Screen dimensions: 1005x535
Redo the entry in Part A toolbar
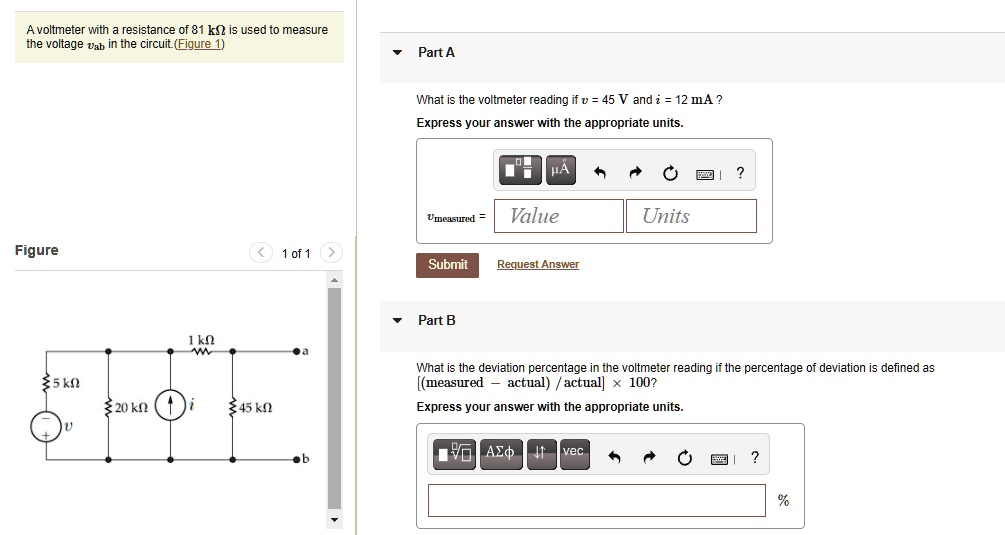(635, 173)
